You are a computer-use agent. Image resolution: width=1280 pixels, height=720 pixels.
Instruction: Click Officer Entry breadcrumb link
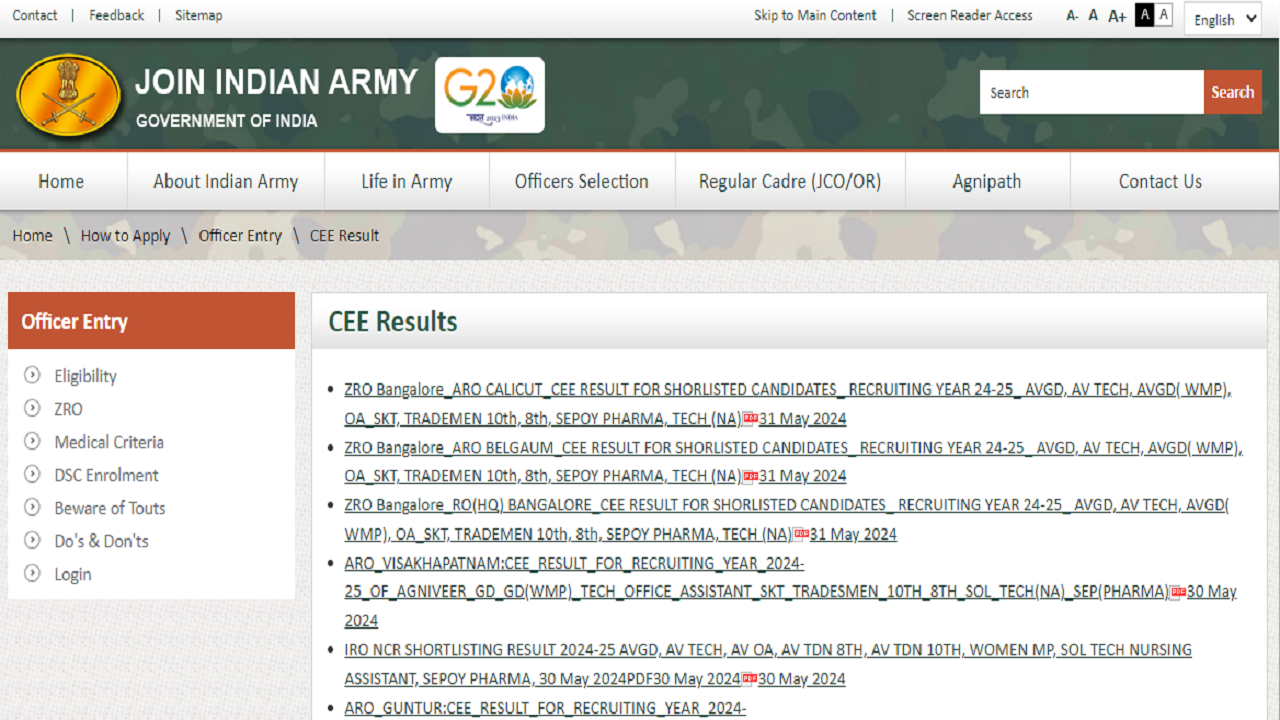click(240, 236)
